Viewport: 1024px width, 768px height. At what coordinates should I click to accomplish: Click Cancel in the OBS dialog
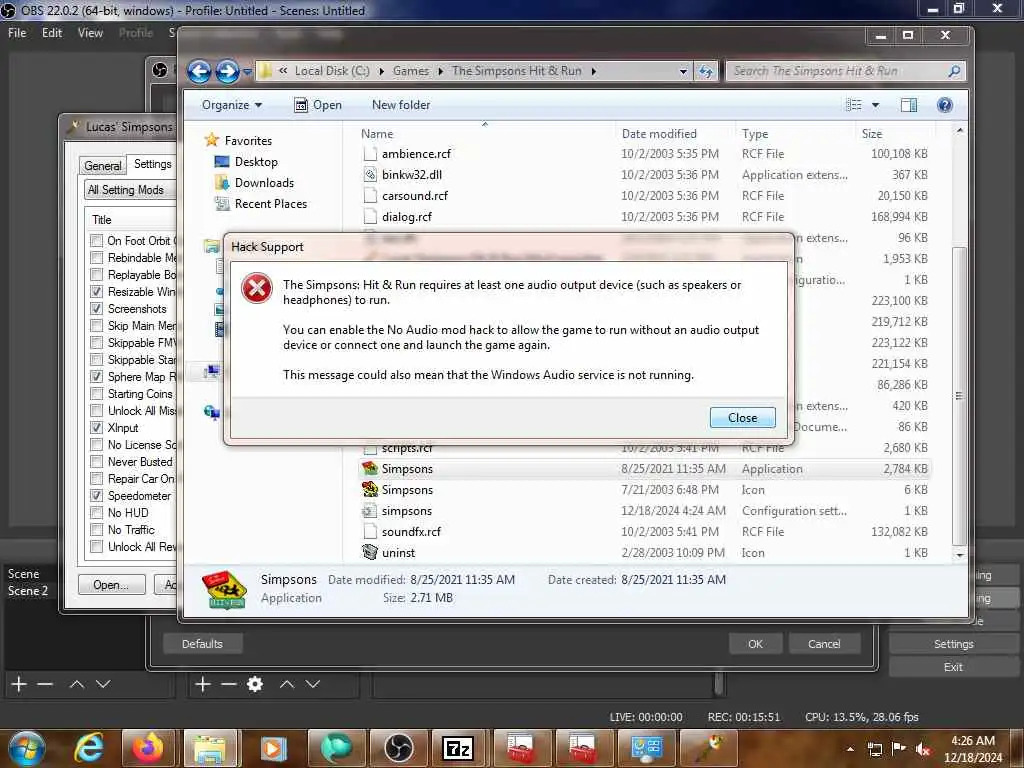pyautogui.click(x=824, y=643)
